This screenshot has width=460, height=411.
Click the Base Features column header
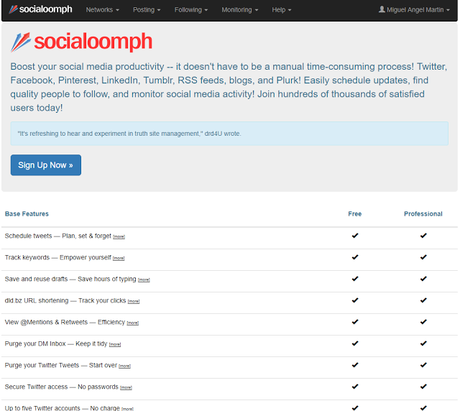coord(27,214)
